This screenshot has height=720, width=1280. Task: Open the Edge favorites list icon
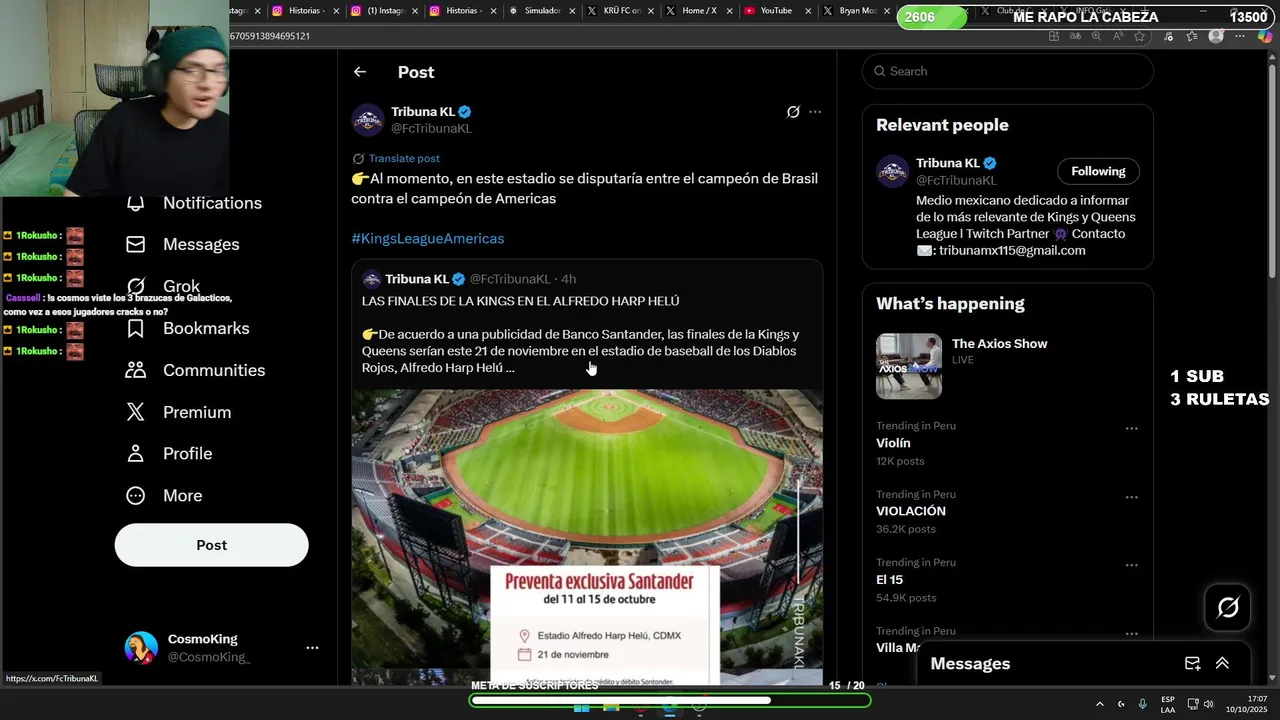click(x=1191, y=36)
